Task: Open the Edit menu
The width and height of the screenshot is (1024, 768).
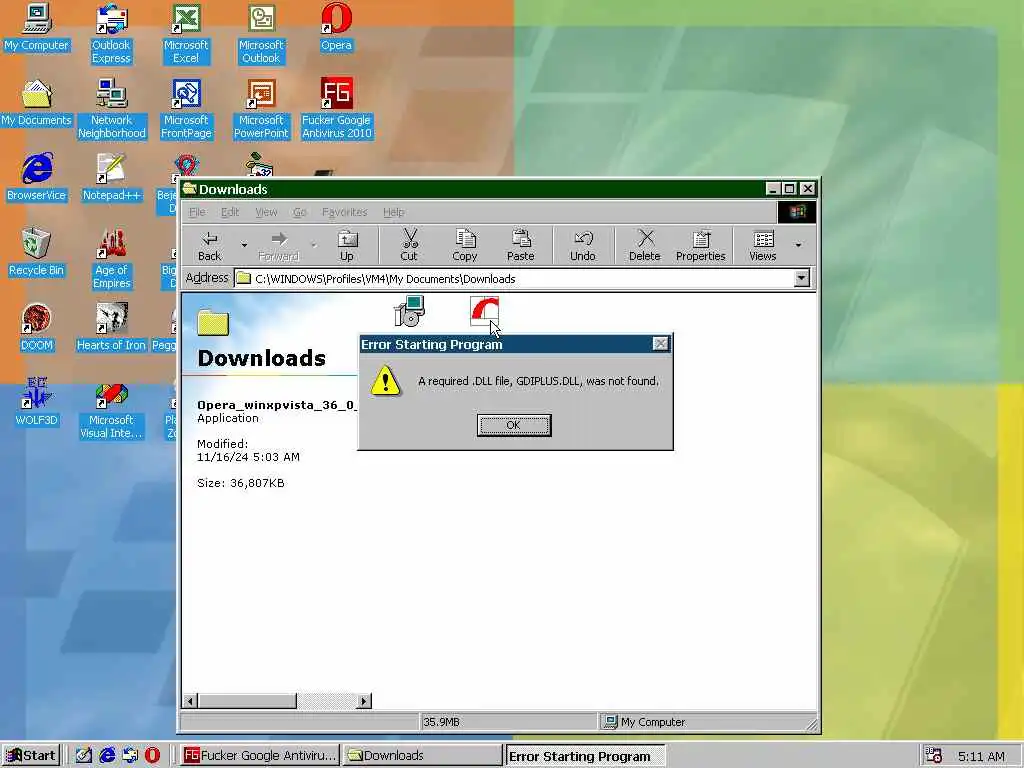Action: coord(230,212)
